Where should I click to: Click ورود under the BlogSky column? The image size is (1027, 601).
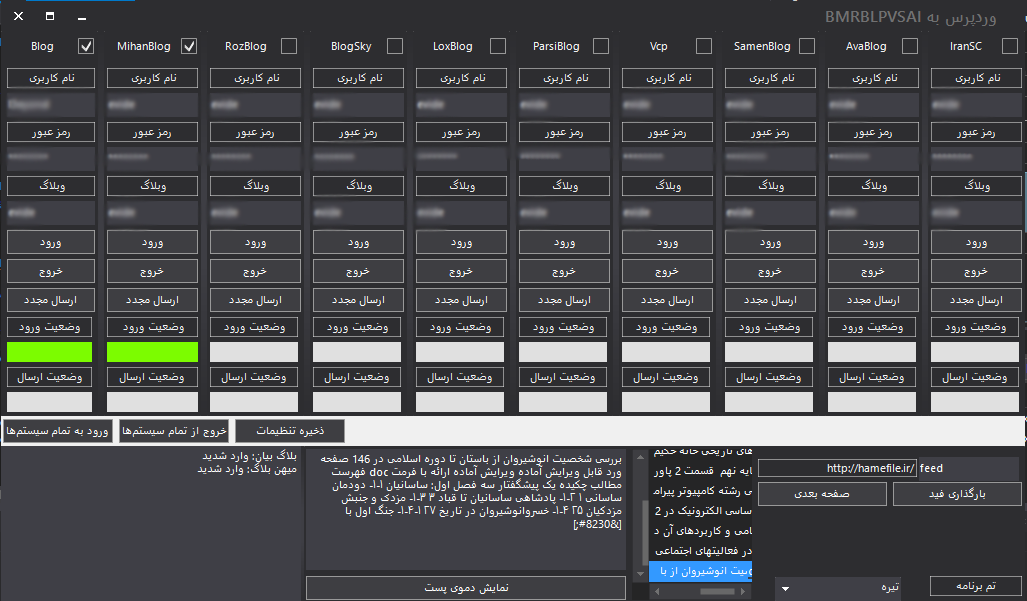pyautogui.click(x=358, y=242)
